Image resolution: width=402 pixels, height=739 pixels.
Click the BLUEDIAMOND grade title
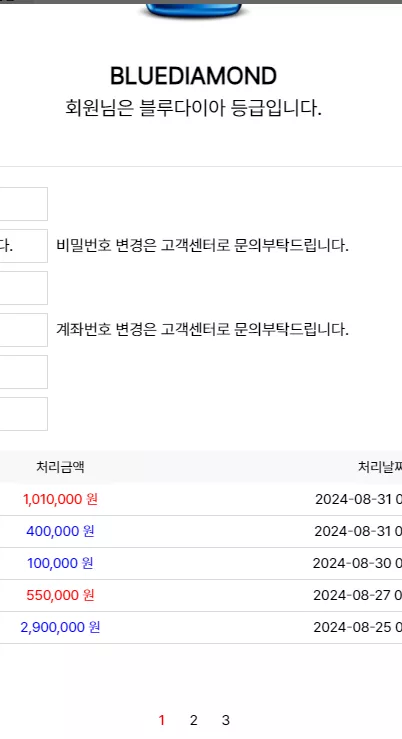[x=193, y=76]
